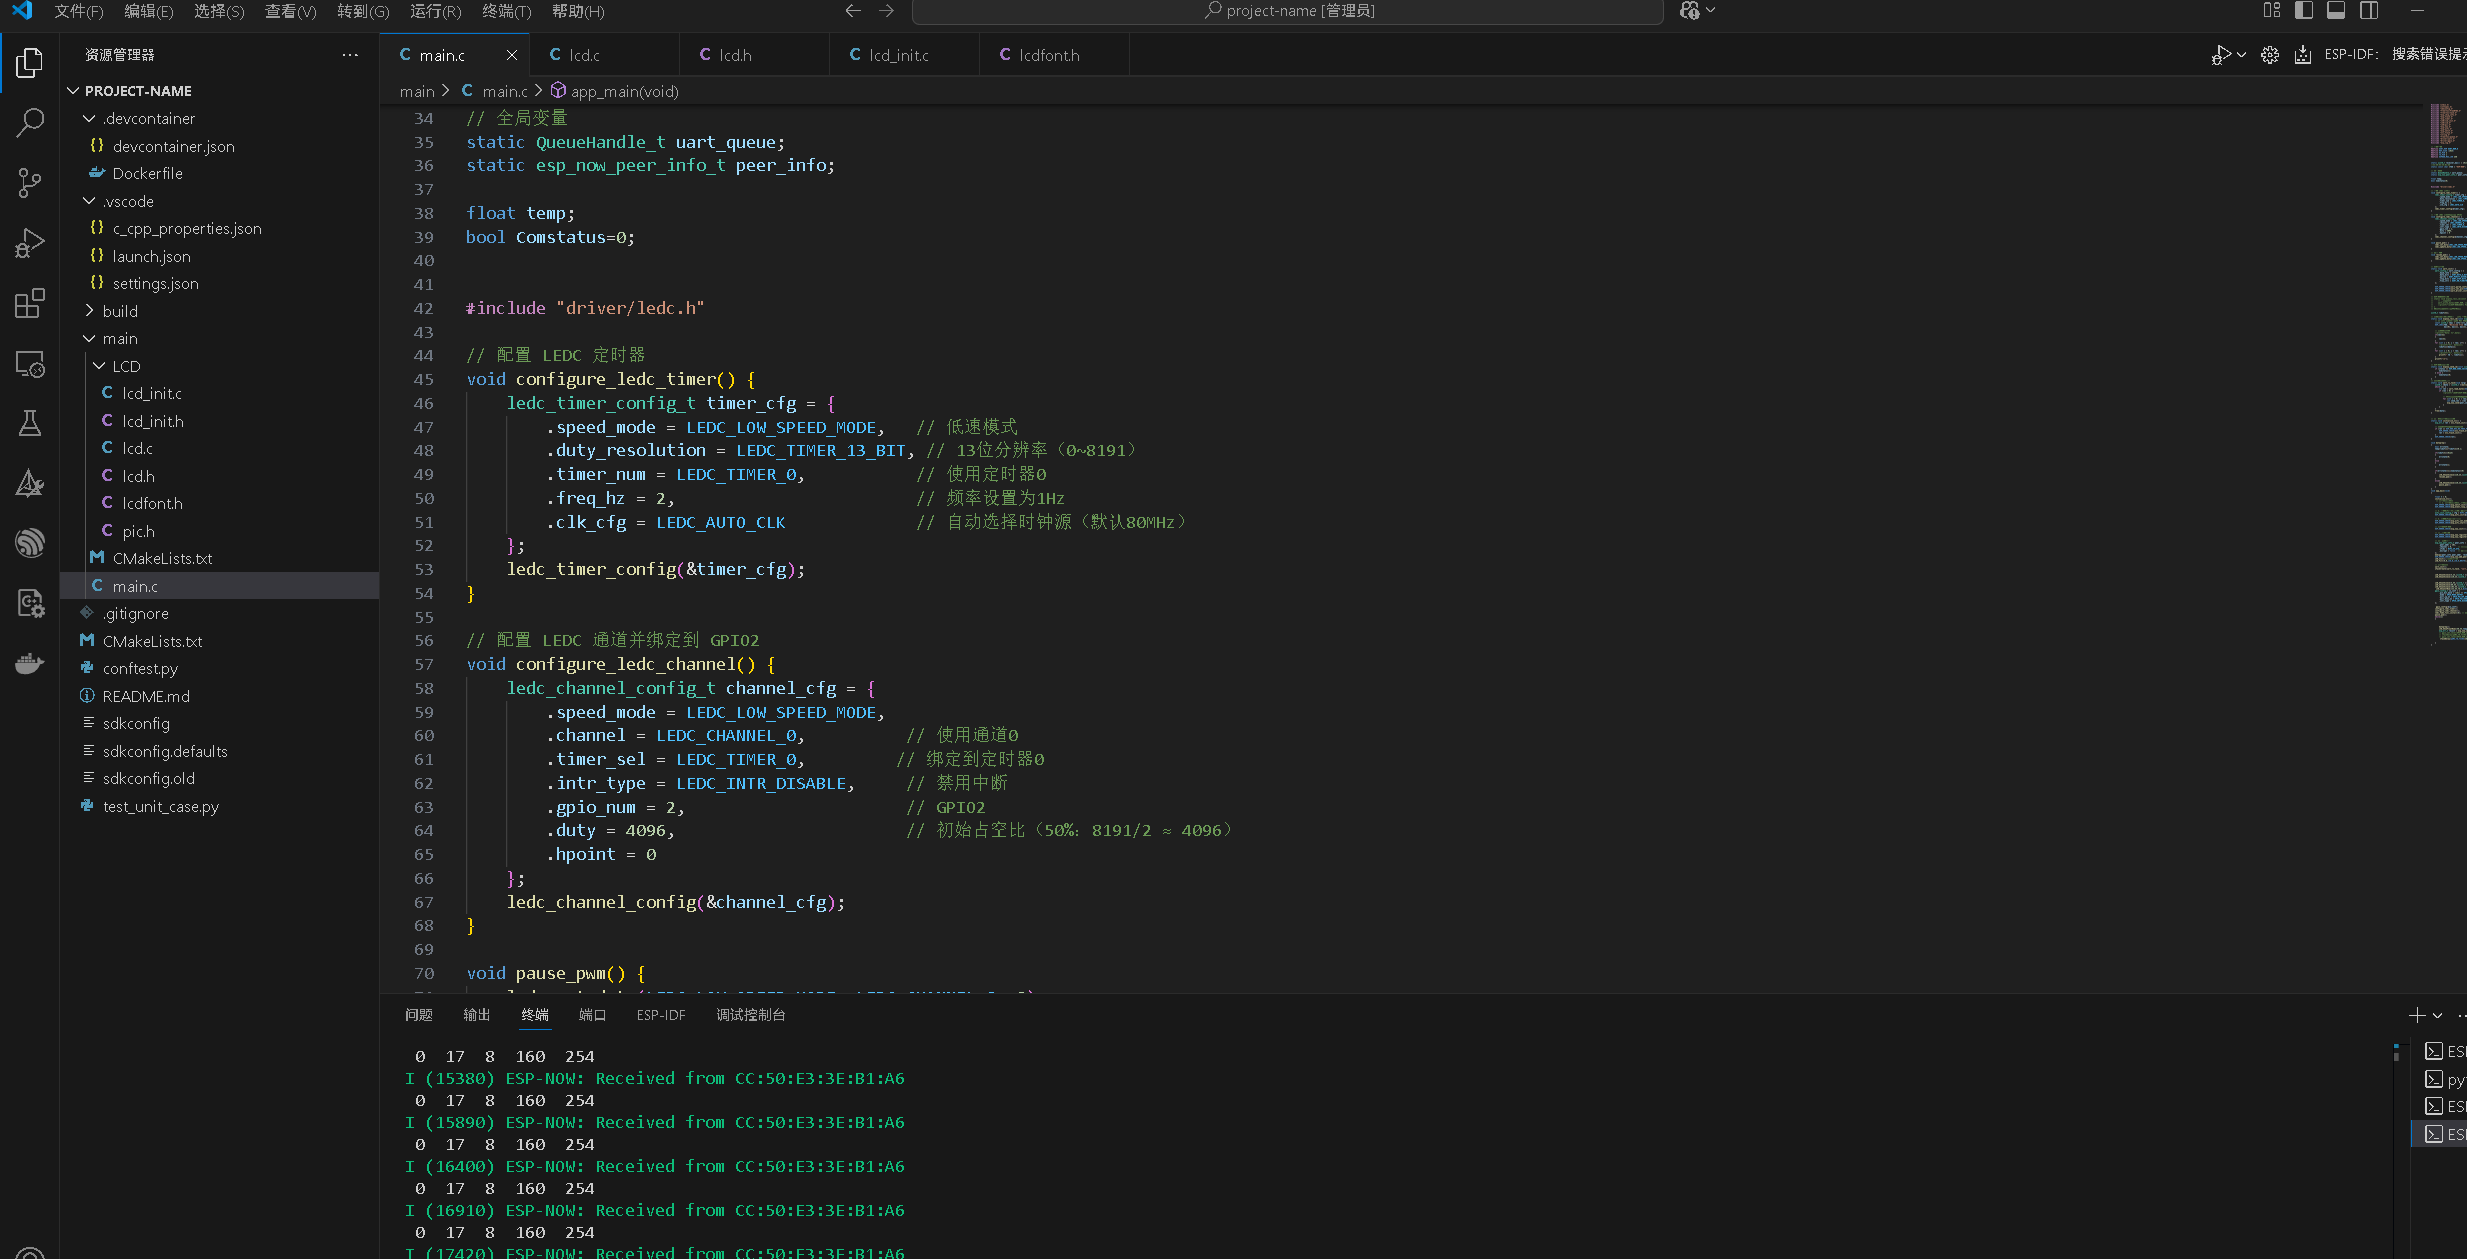The height and width of the screenshot is (1259, 2467).
Task: Open the CMake tools view
Action: coord(30,484)
